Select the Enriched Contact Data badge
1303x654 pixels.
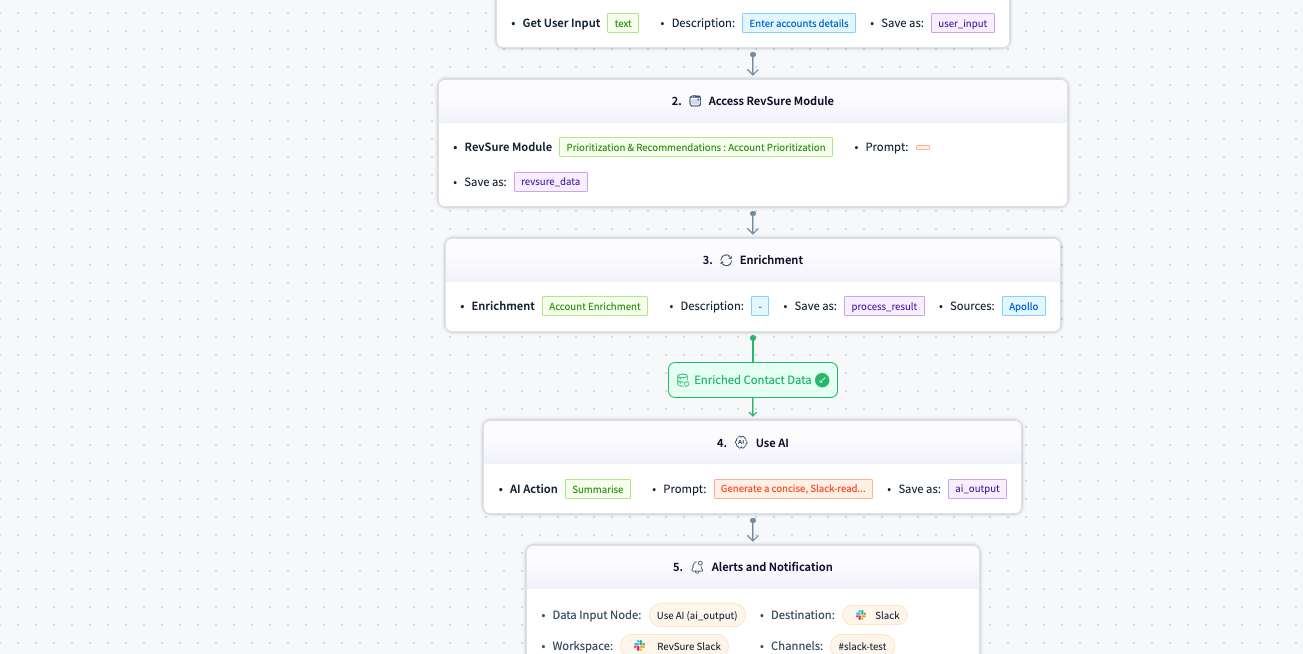tap(753, 380)
